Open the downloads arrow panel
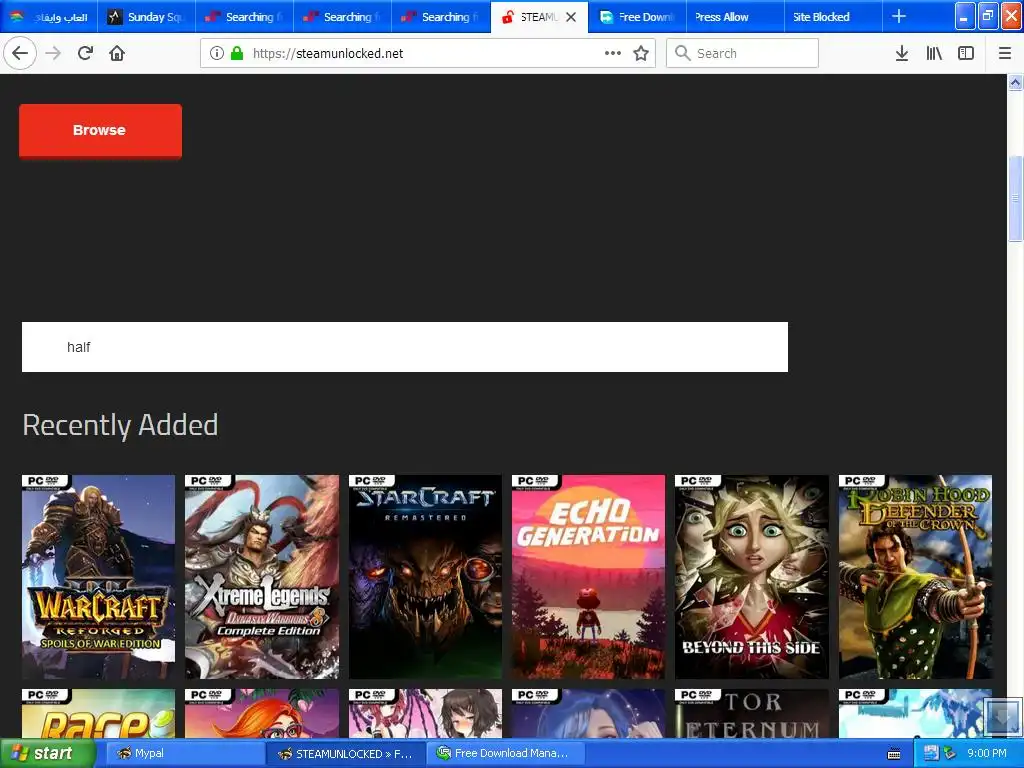Screen dimensions: 1024x768 coord(901,54)
